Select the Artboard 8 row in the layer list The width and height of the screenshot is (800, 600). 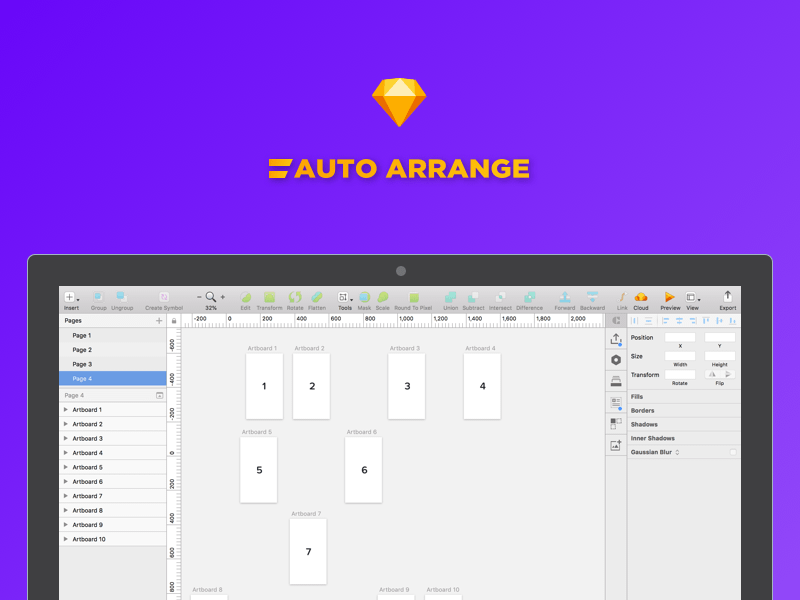pos(113,510)
